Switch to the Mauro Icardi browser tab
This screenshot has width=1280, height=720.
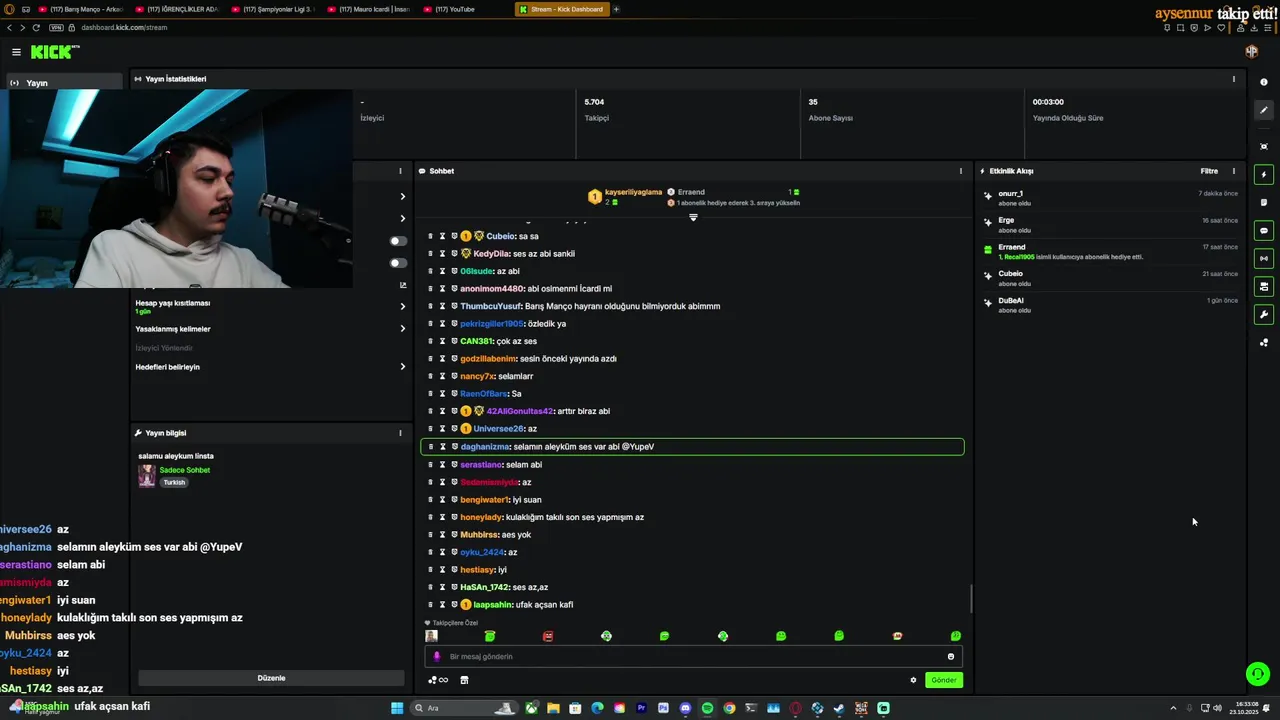[371, 9]
